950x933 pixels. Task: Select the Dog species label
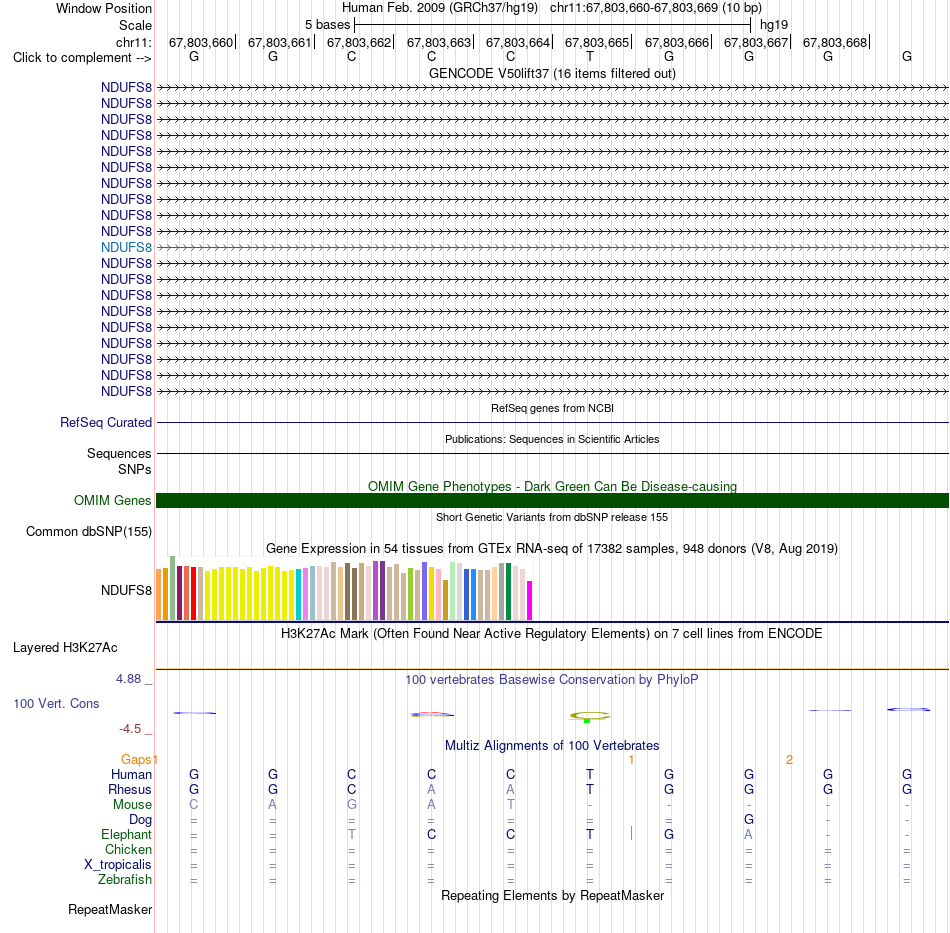coord(140,820)
